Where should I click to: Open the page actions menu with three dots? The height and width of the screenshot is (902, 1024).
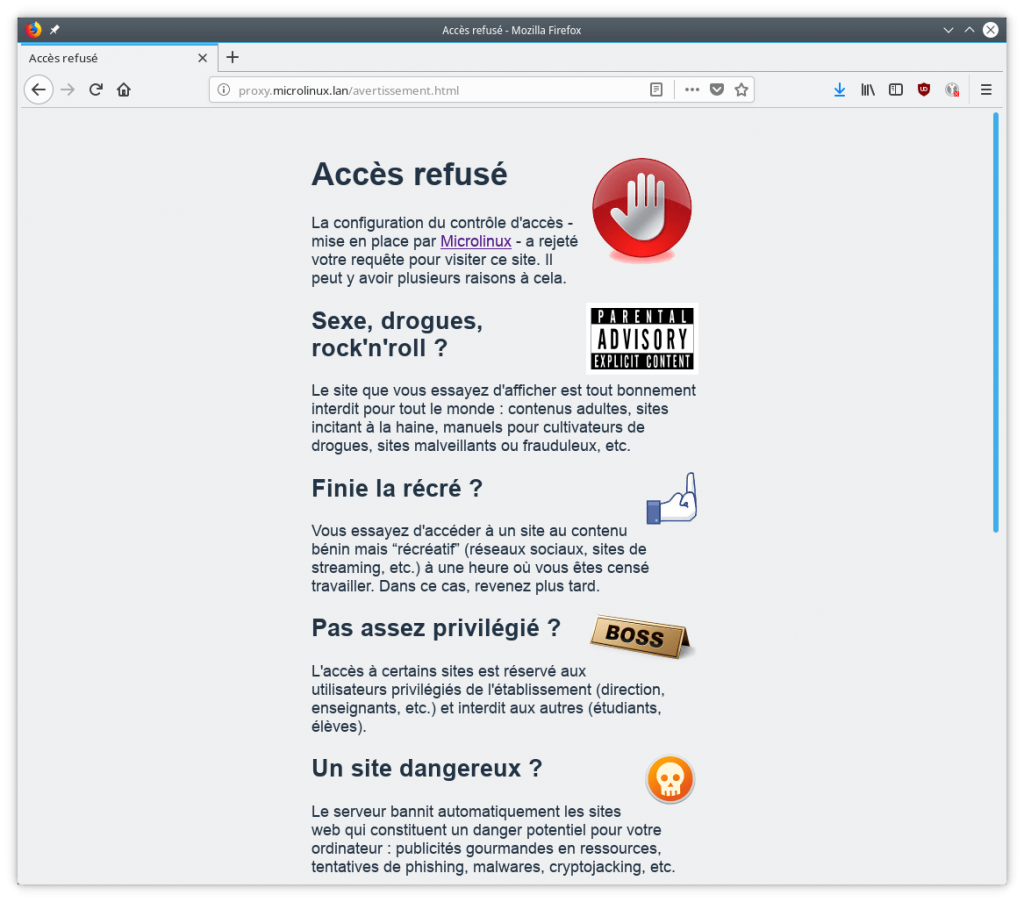click(691, 89)
